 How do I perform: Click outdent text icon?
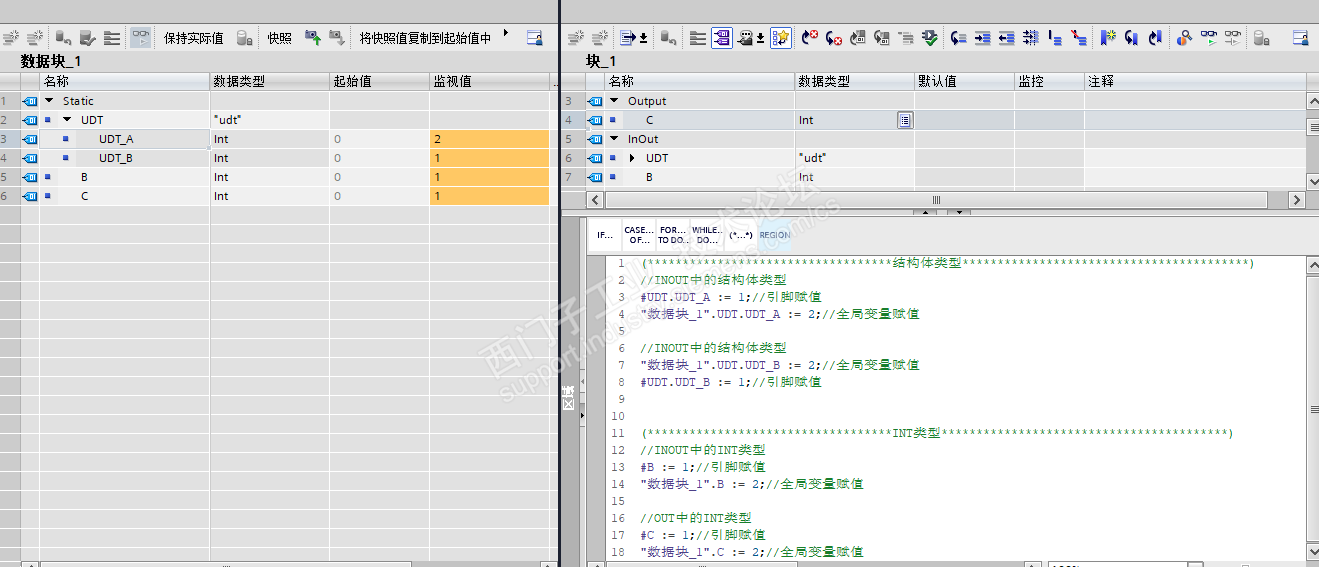coord(1006,38)
